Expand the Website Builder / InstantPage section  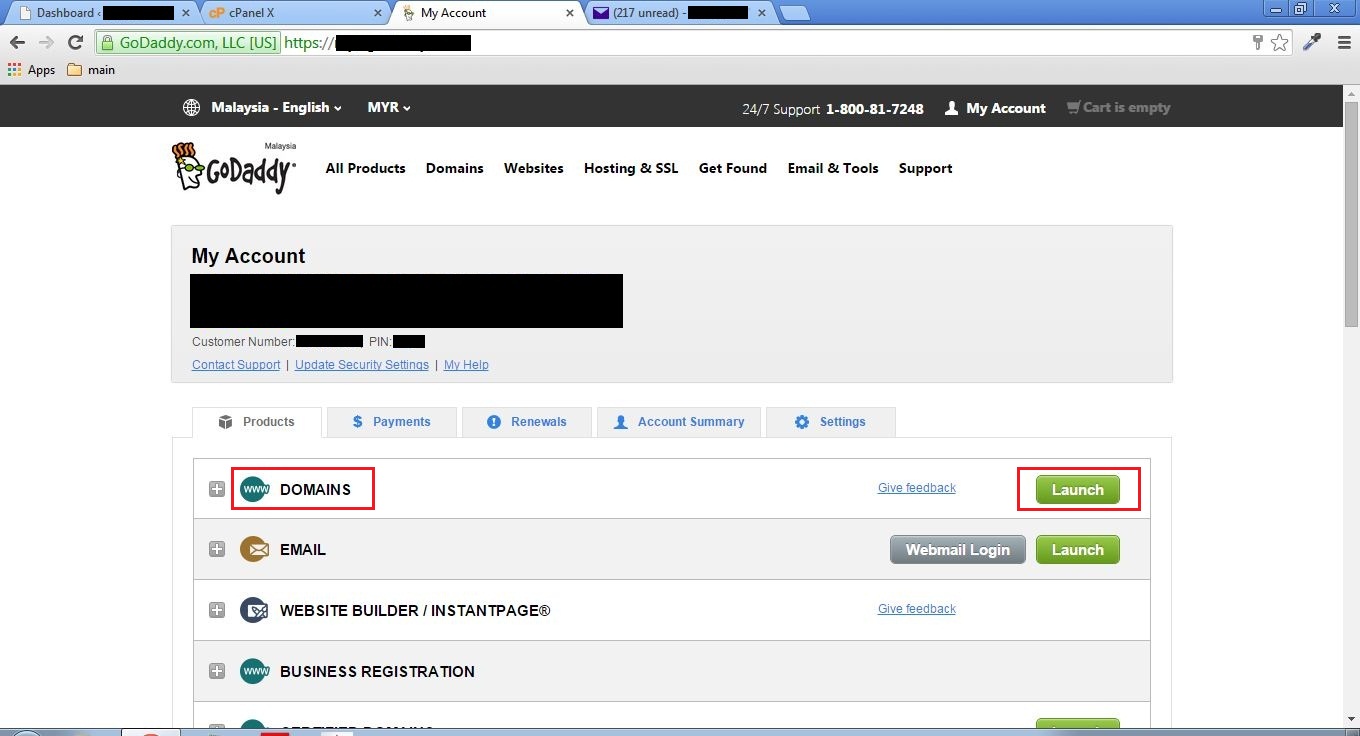tap(217, 610)
